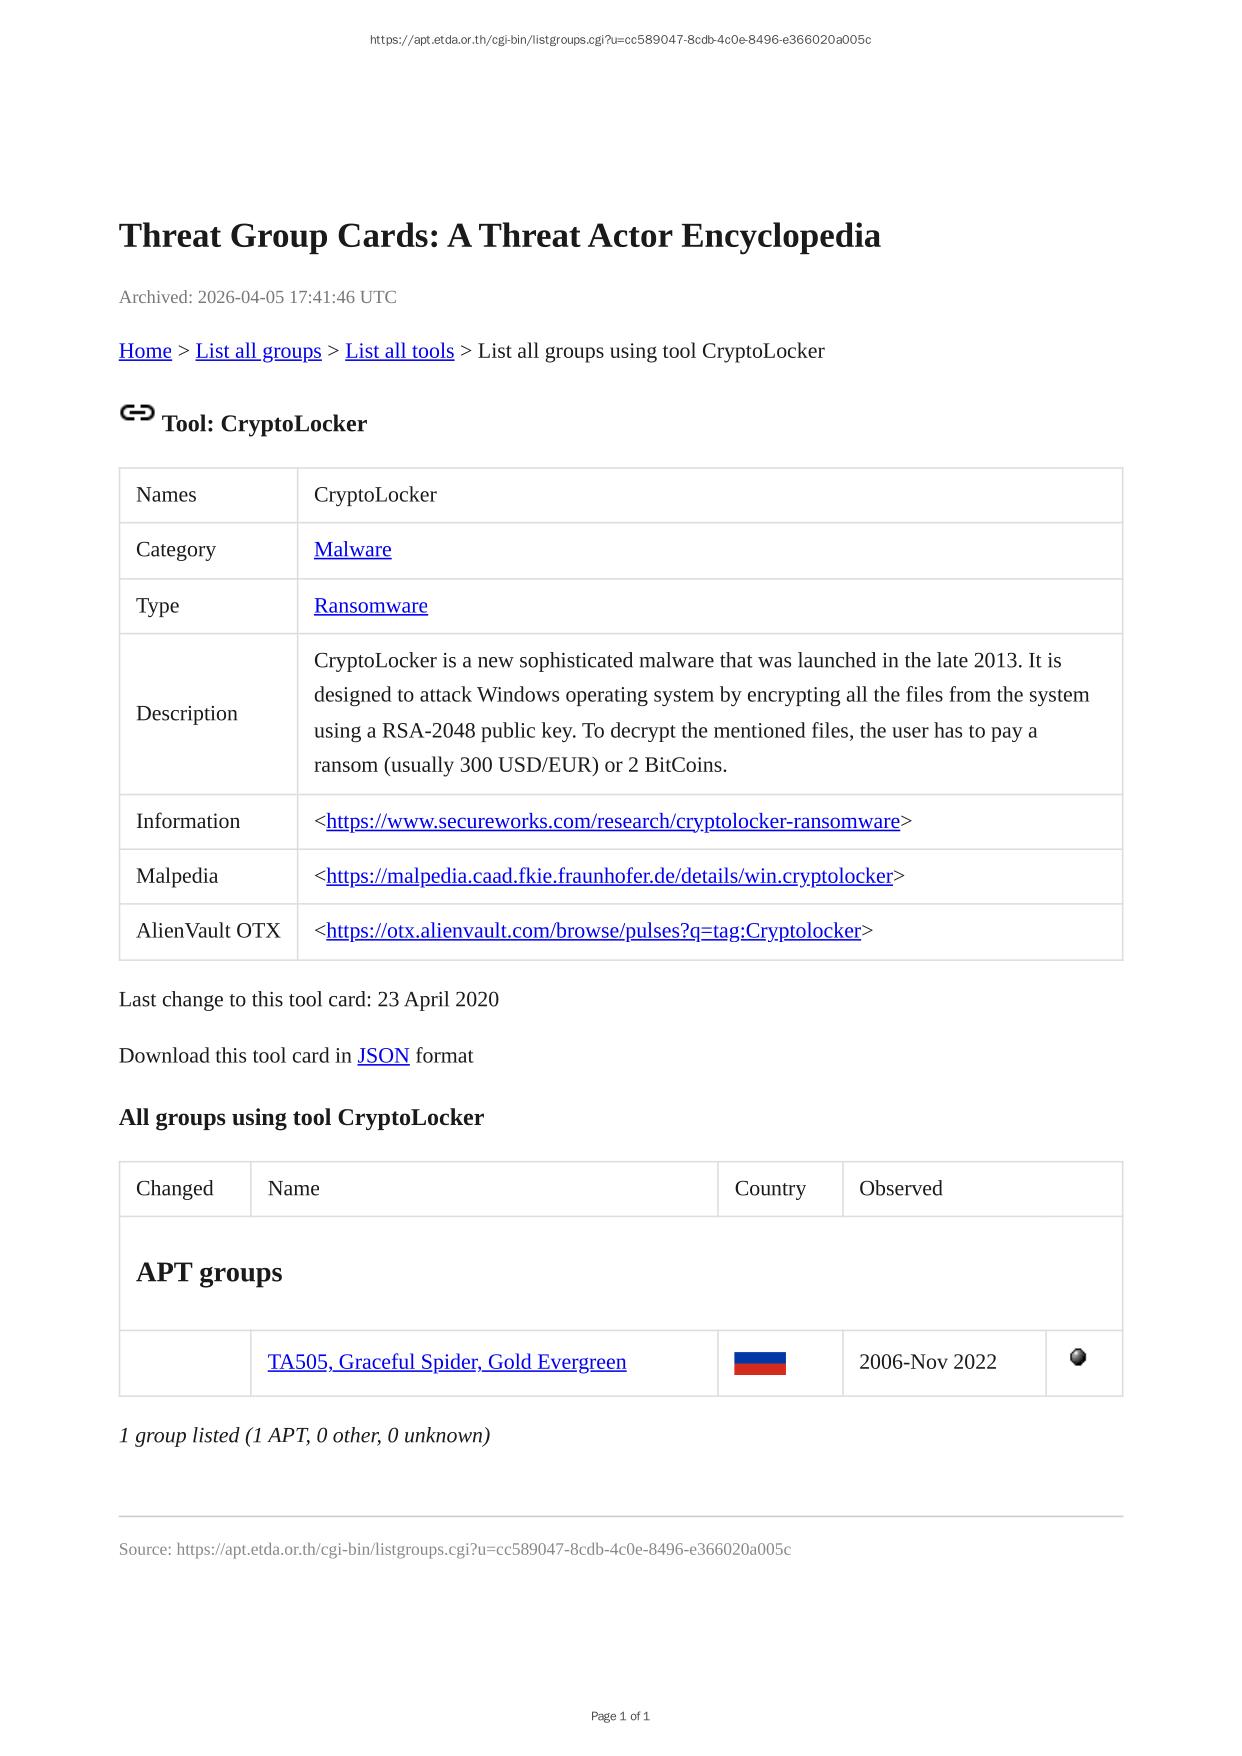Screen dimensions: 1242x1756
Task: Click the Threat Group Cards page title
Action: (x=499, y=236)
